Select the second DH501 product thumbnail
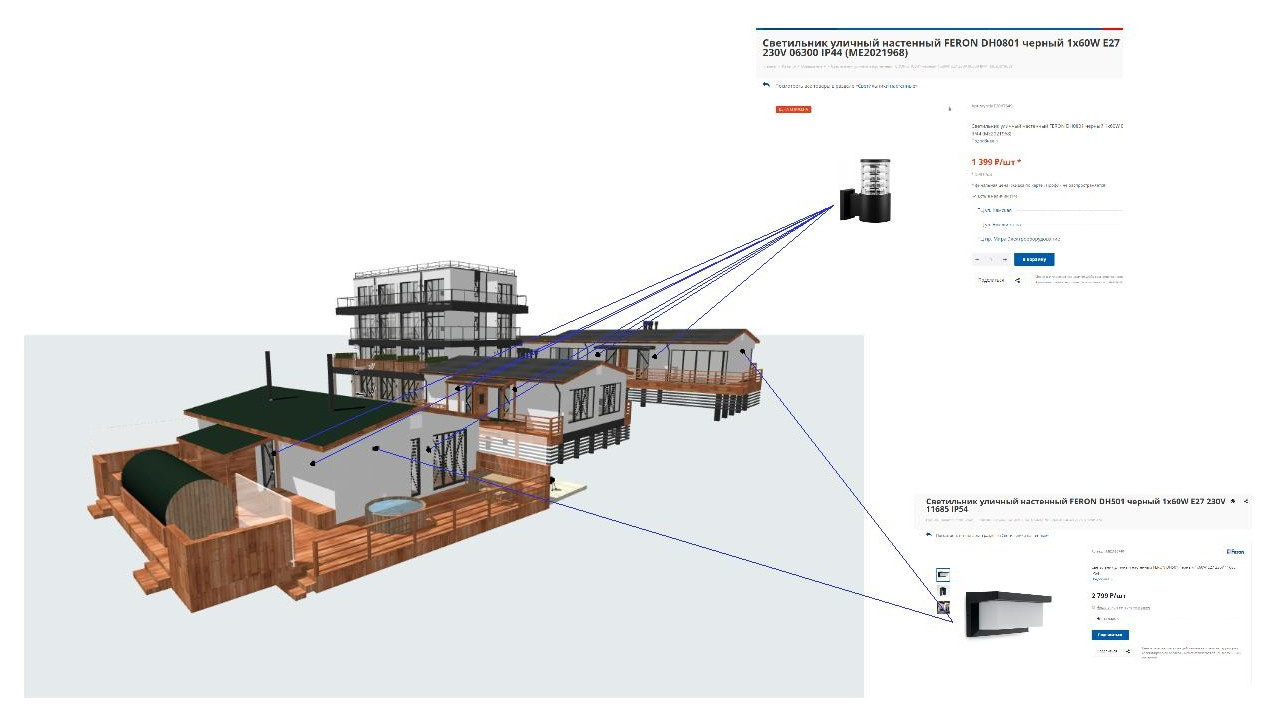This screenshot has height=722, width=1278. tap(942, 591)
